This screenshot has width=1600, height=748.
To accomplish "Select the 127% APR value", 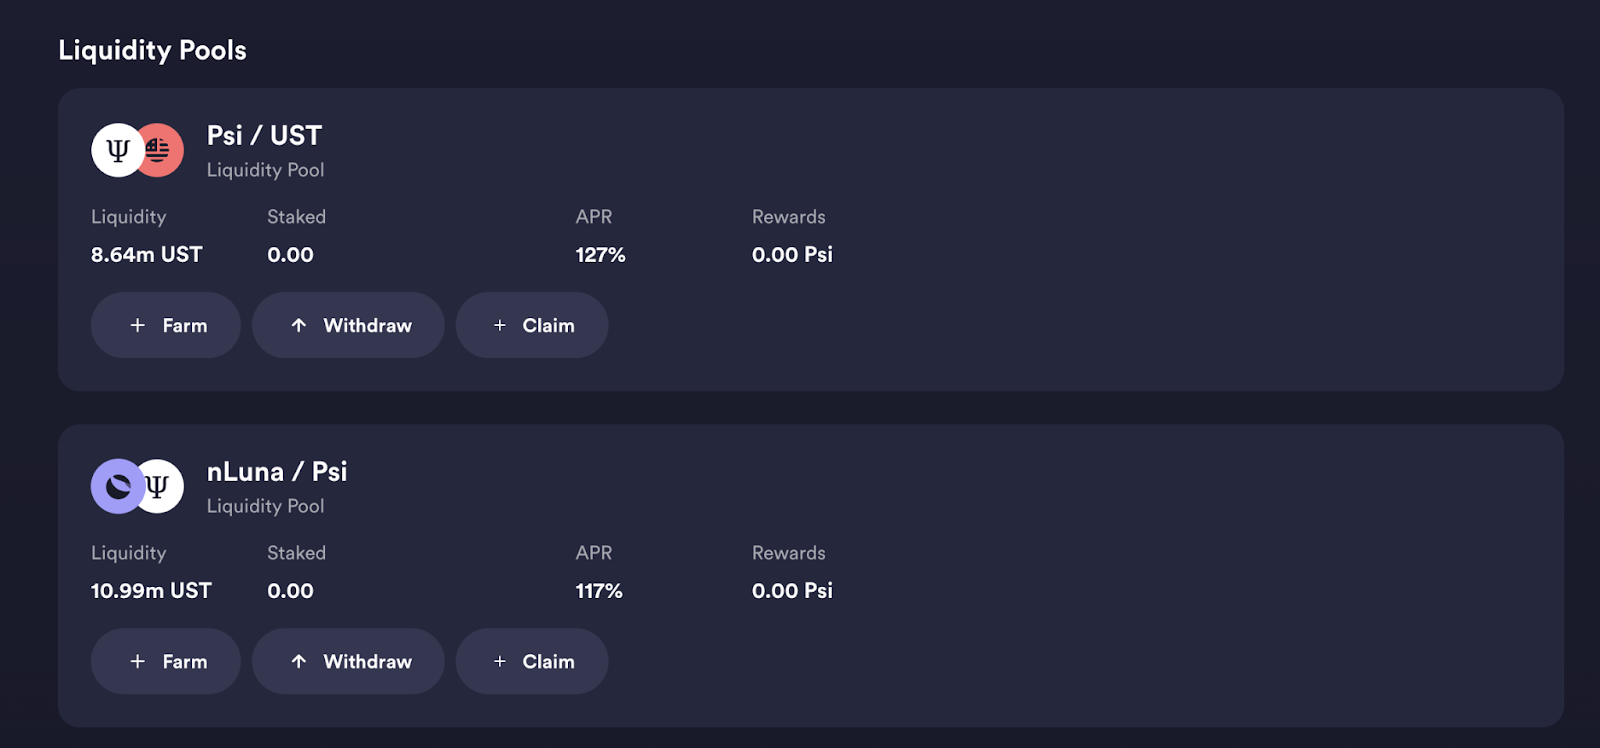I will click(x=600, y=255).
